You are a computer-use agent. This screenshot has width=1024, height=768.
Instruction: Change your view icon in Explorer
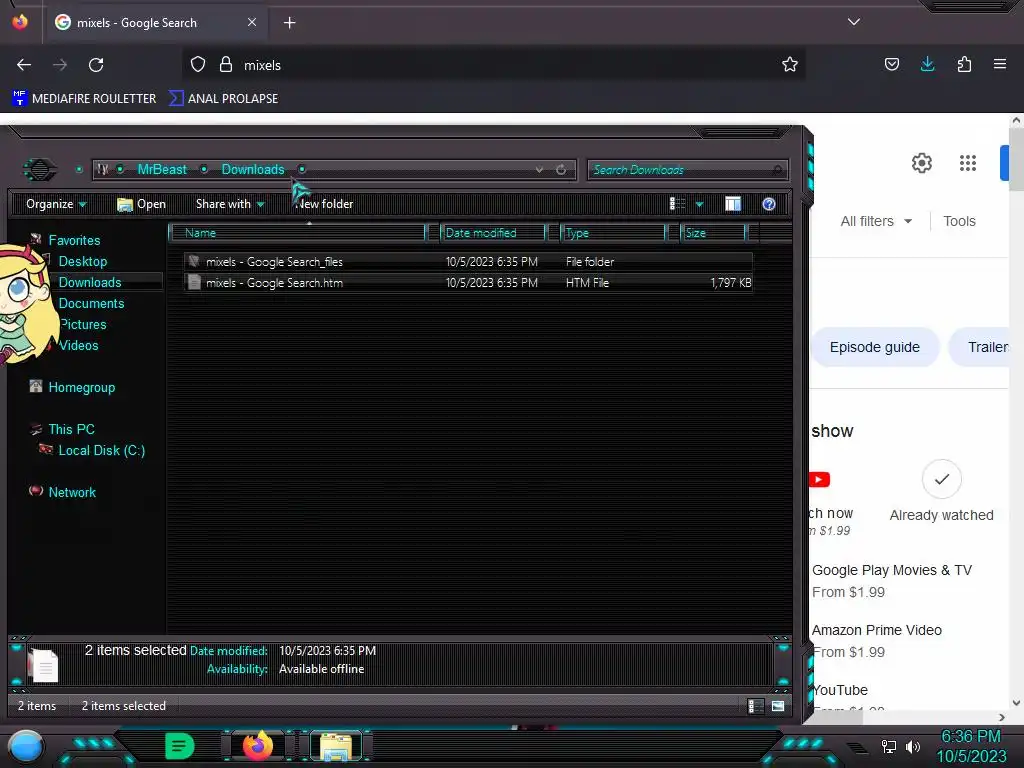pos(677,204)
